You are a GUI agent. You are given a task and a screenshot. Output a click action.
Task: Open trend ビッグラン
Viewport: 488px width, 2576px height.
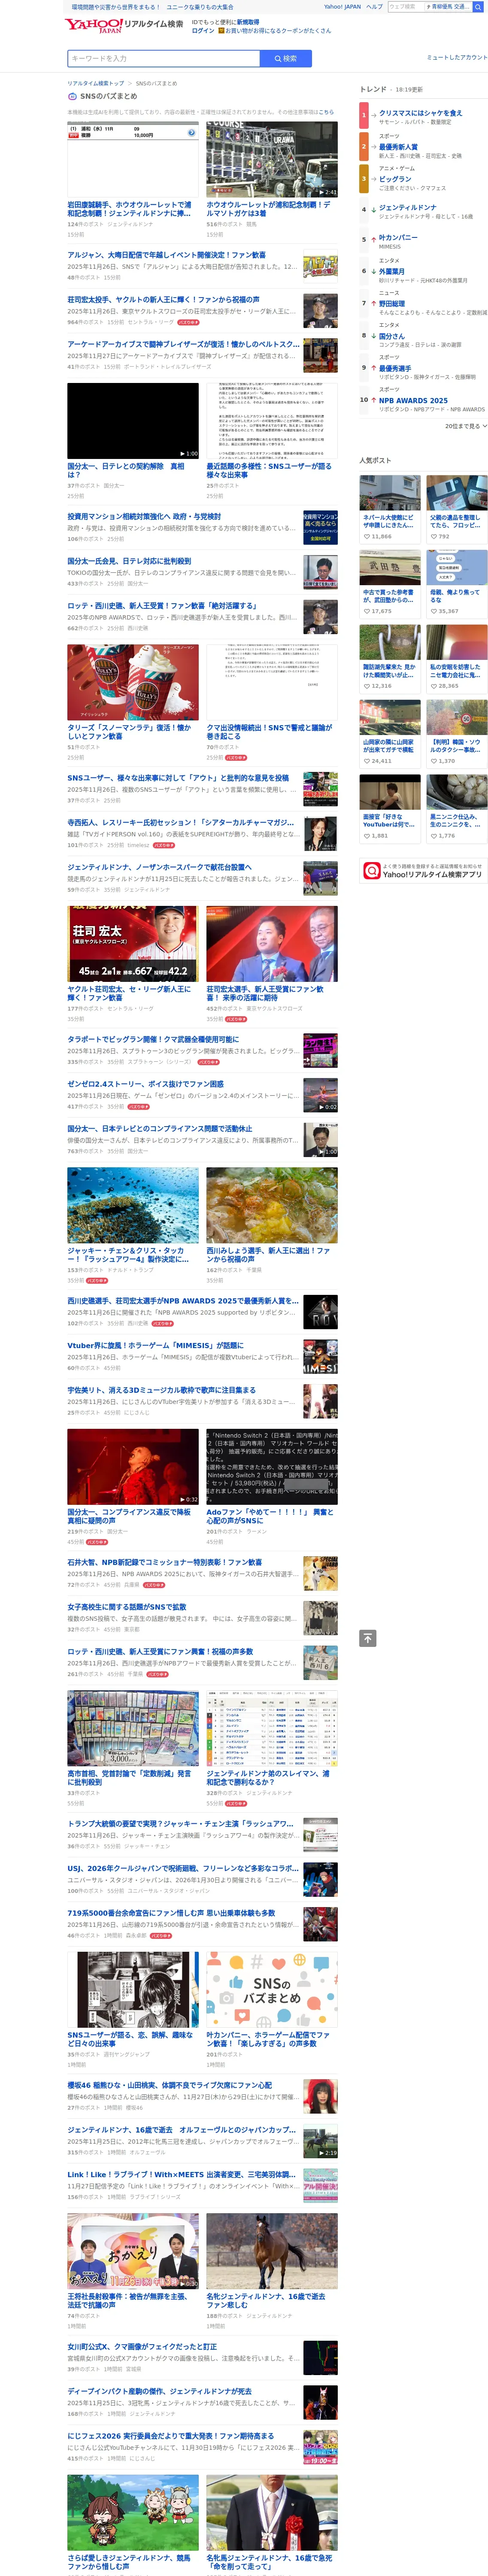[395, 179]
